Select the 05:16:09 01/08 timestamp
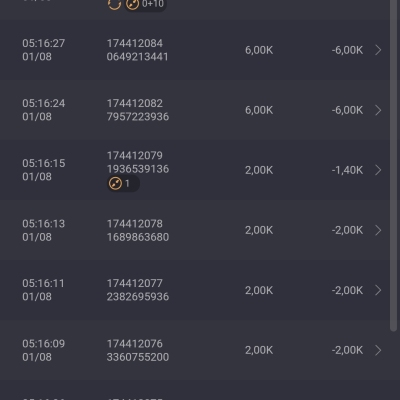Viewport: 400px width, 400px height. pos(44,350)
